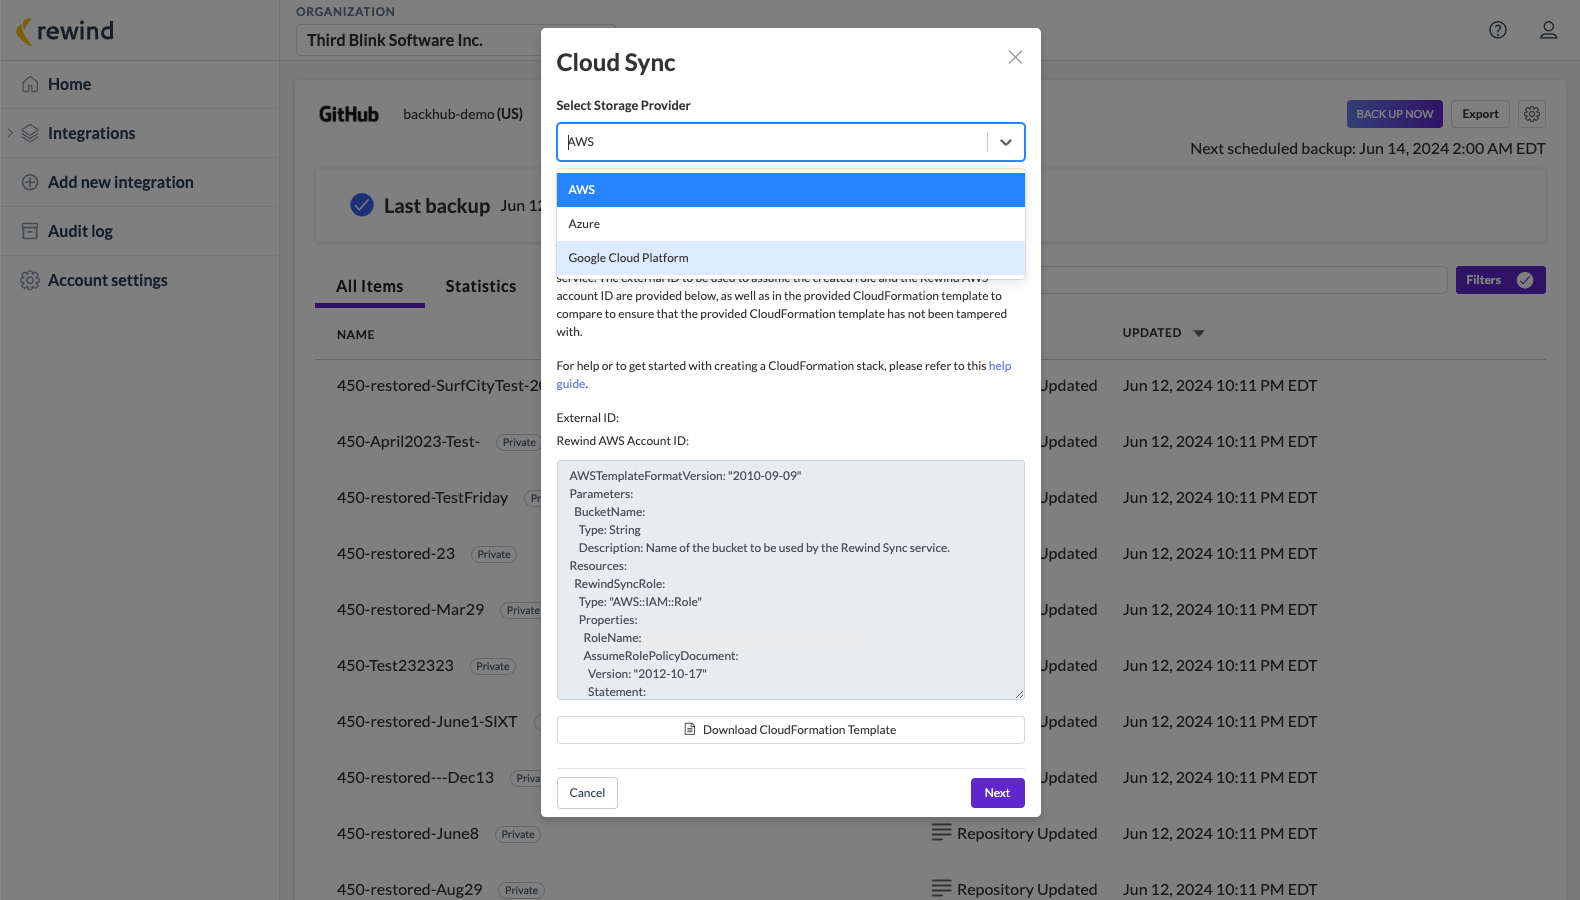Open the 450-restored-Aug29 repository
The width and height of the screenshot is (1580, 900).
[x=410, y=889]
